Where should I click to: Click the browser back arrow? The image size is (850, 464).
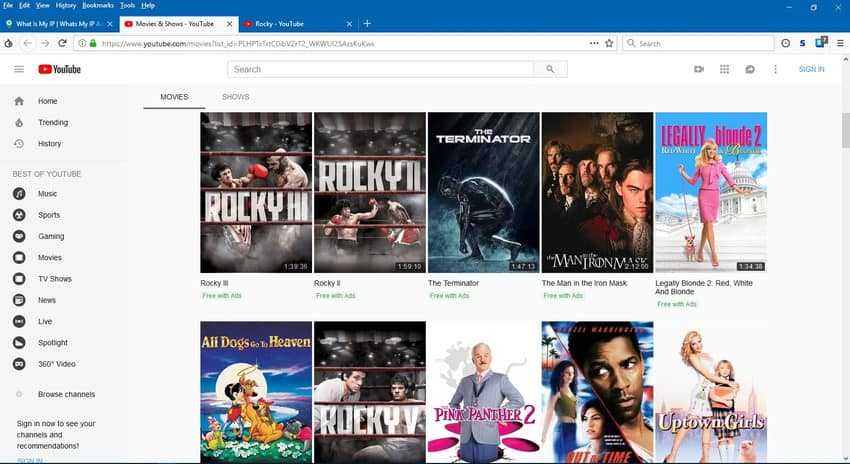(28, 43)
